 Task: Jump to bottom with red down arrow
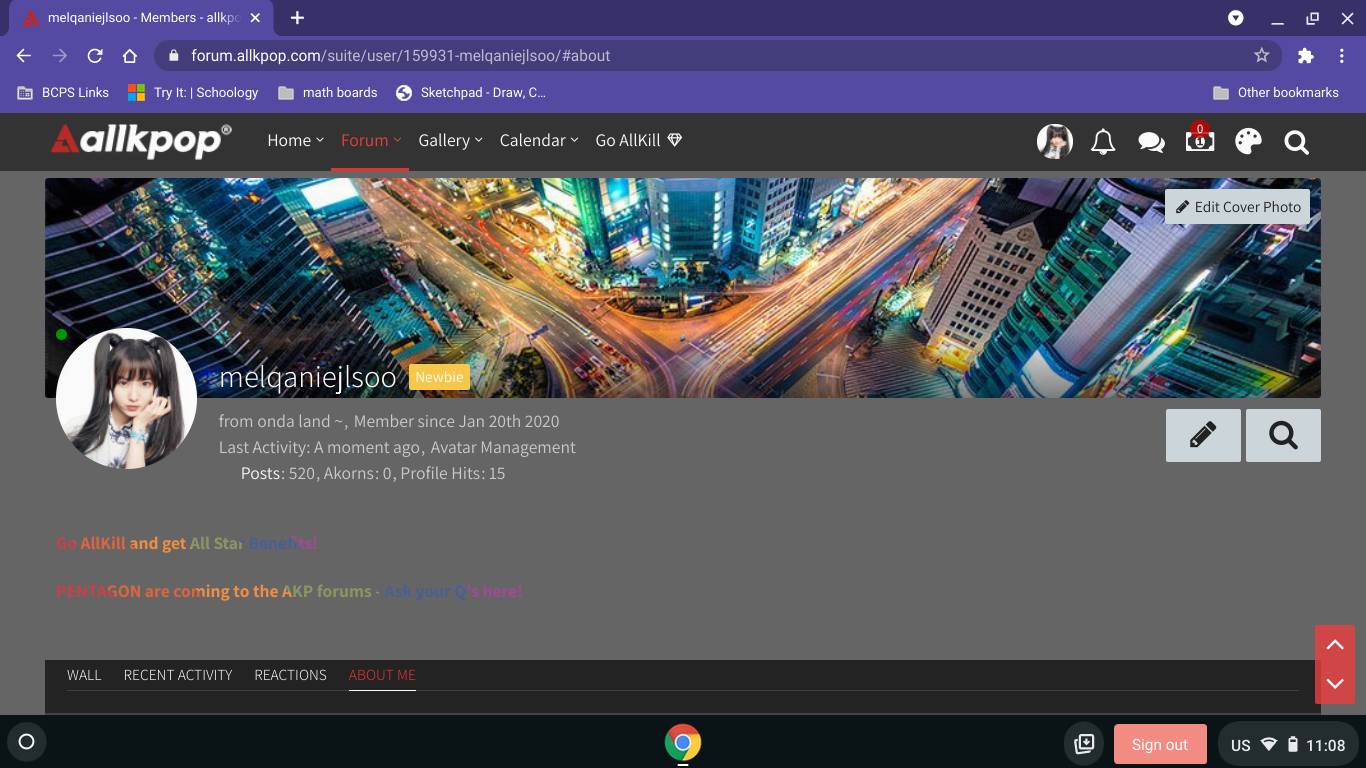(x=1335, y=684)
